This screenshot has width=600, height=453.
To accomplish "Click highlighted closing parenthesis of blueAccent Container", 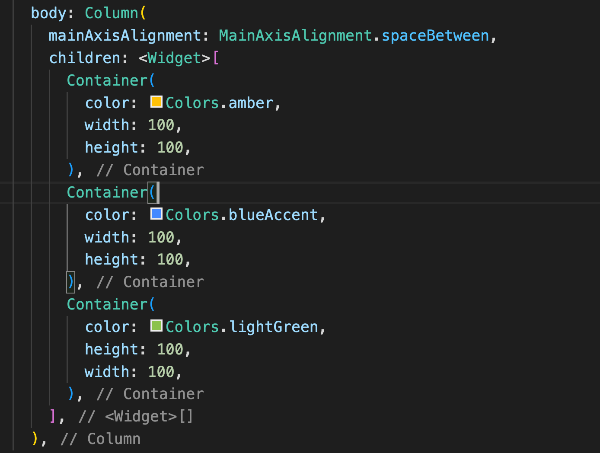I will [x=70, y=282].
